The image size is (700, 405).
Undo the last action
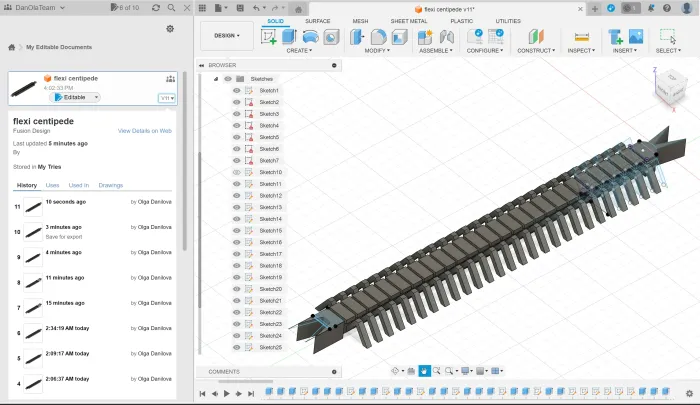[x=256, y=8]
